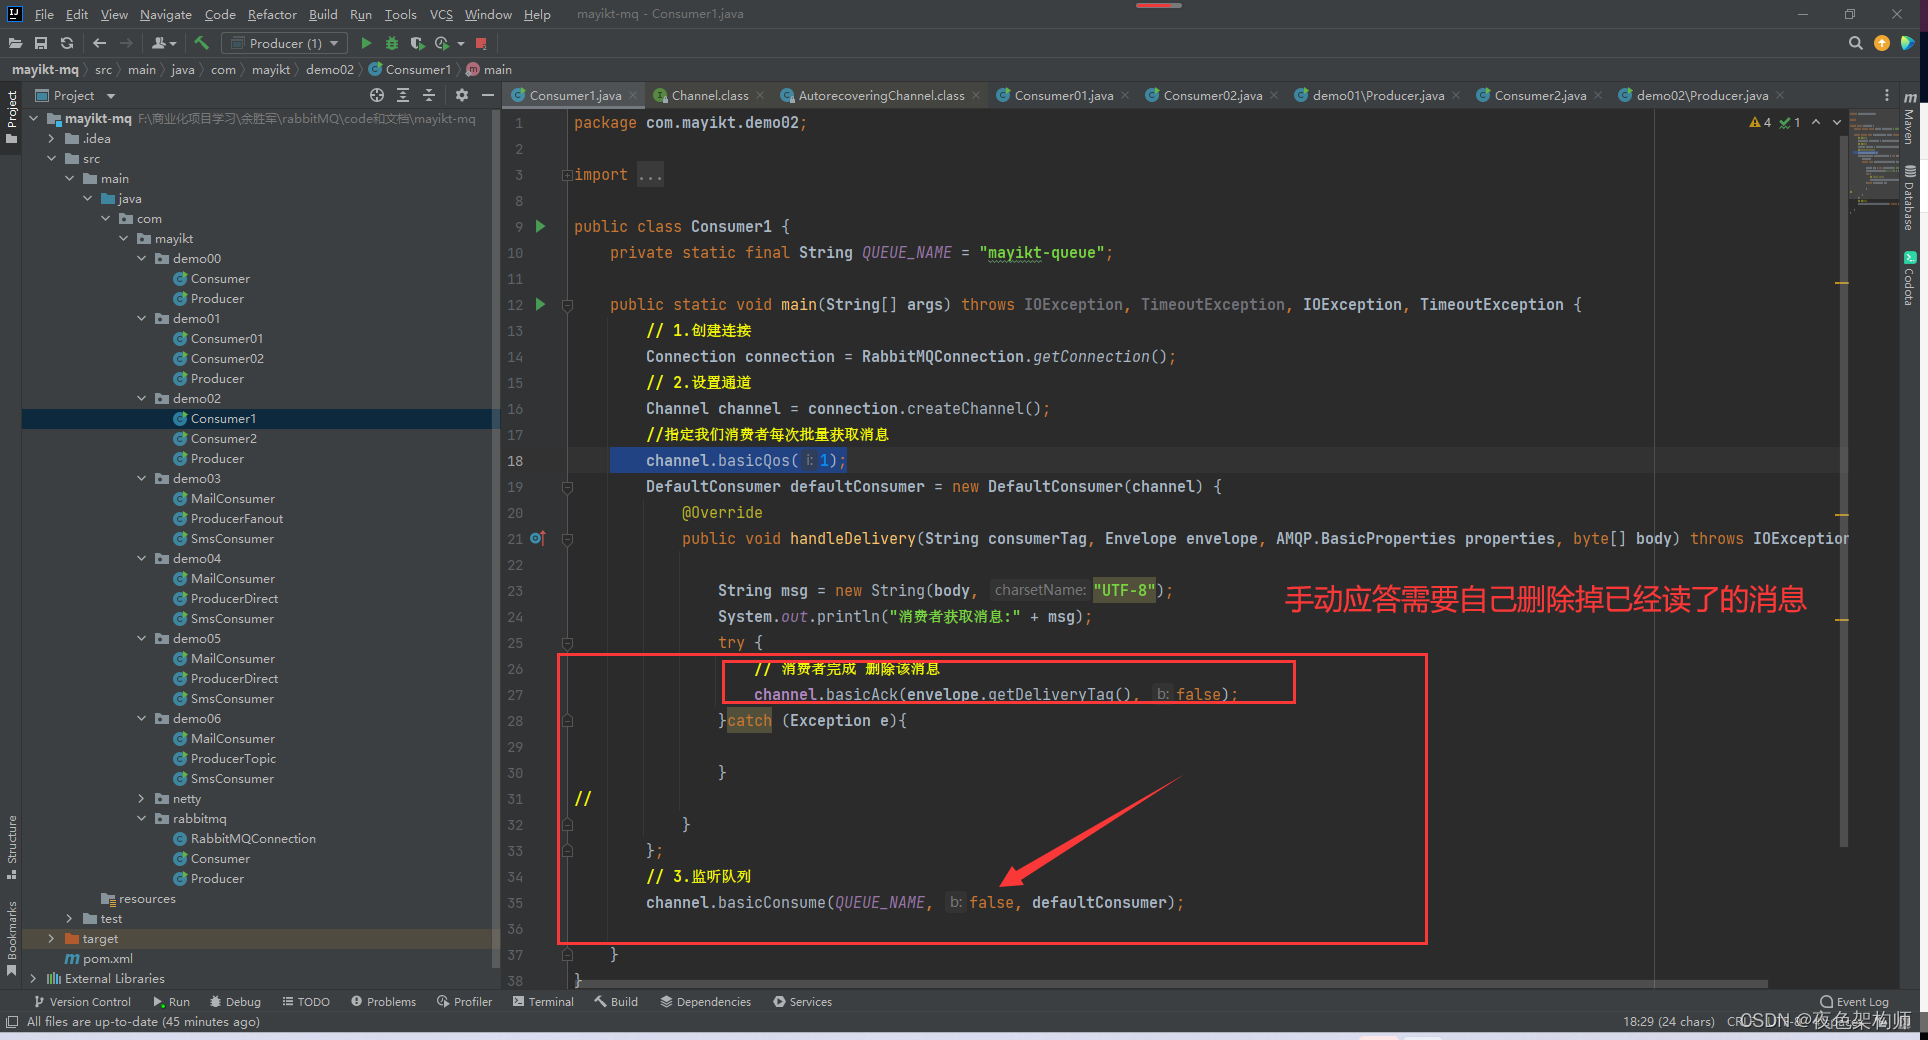Image resolution: width=1928 pixels, height=1040 pixels.
Task: Open Project view selector dropdown
Action: 76,95
